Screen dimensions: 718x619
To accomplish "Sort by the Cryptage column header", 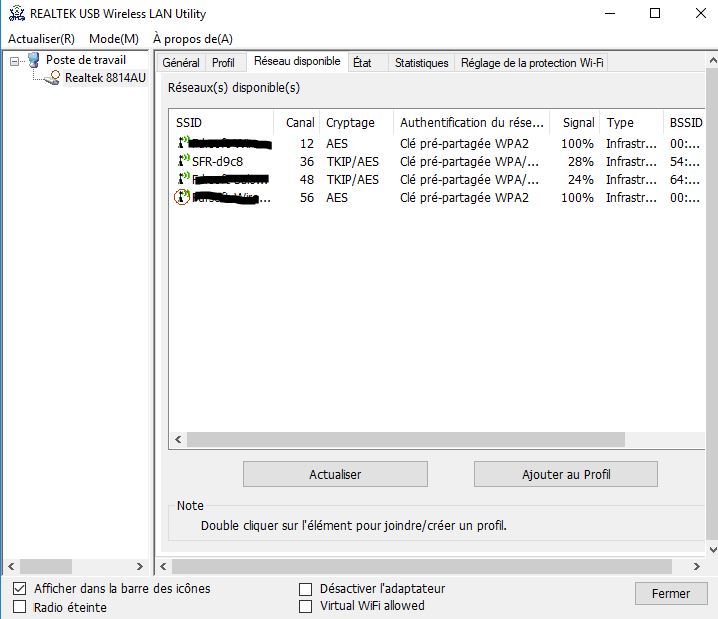I will [x=356, y=123].
